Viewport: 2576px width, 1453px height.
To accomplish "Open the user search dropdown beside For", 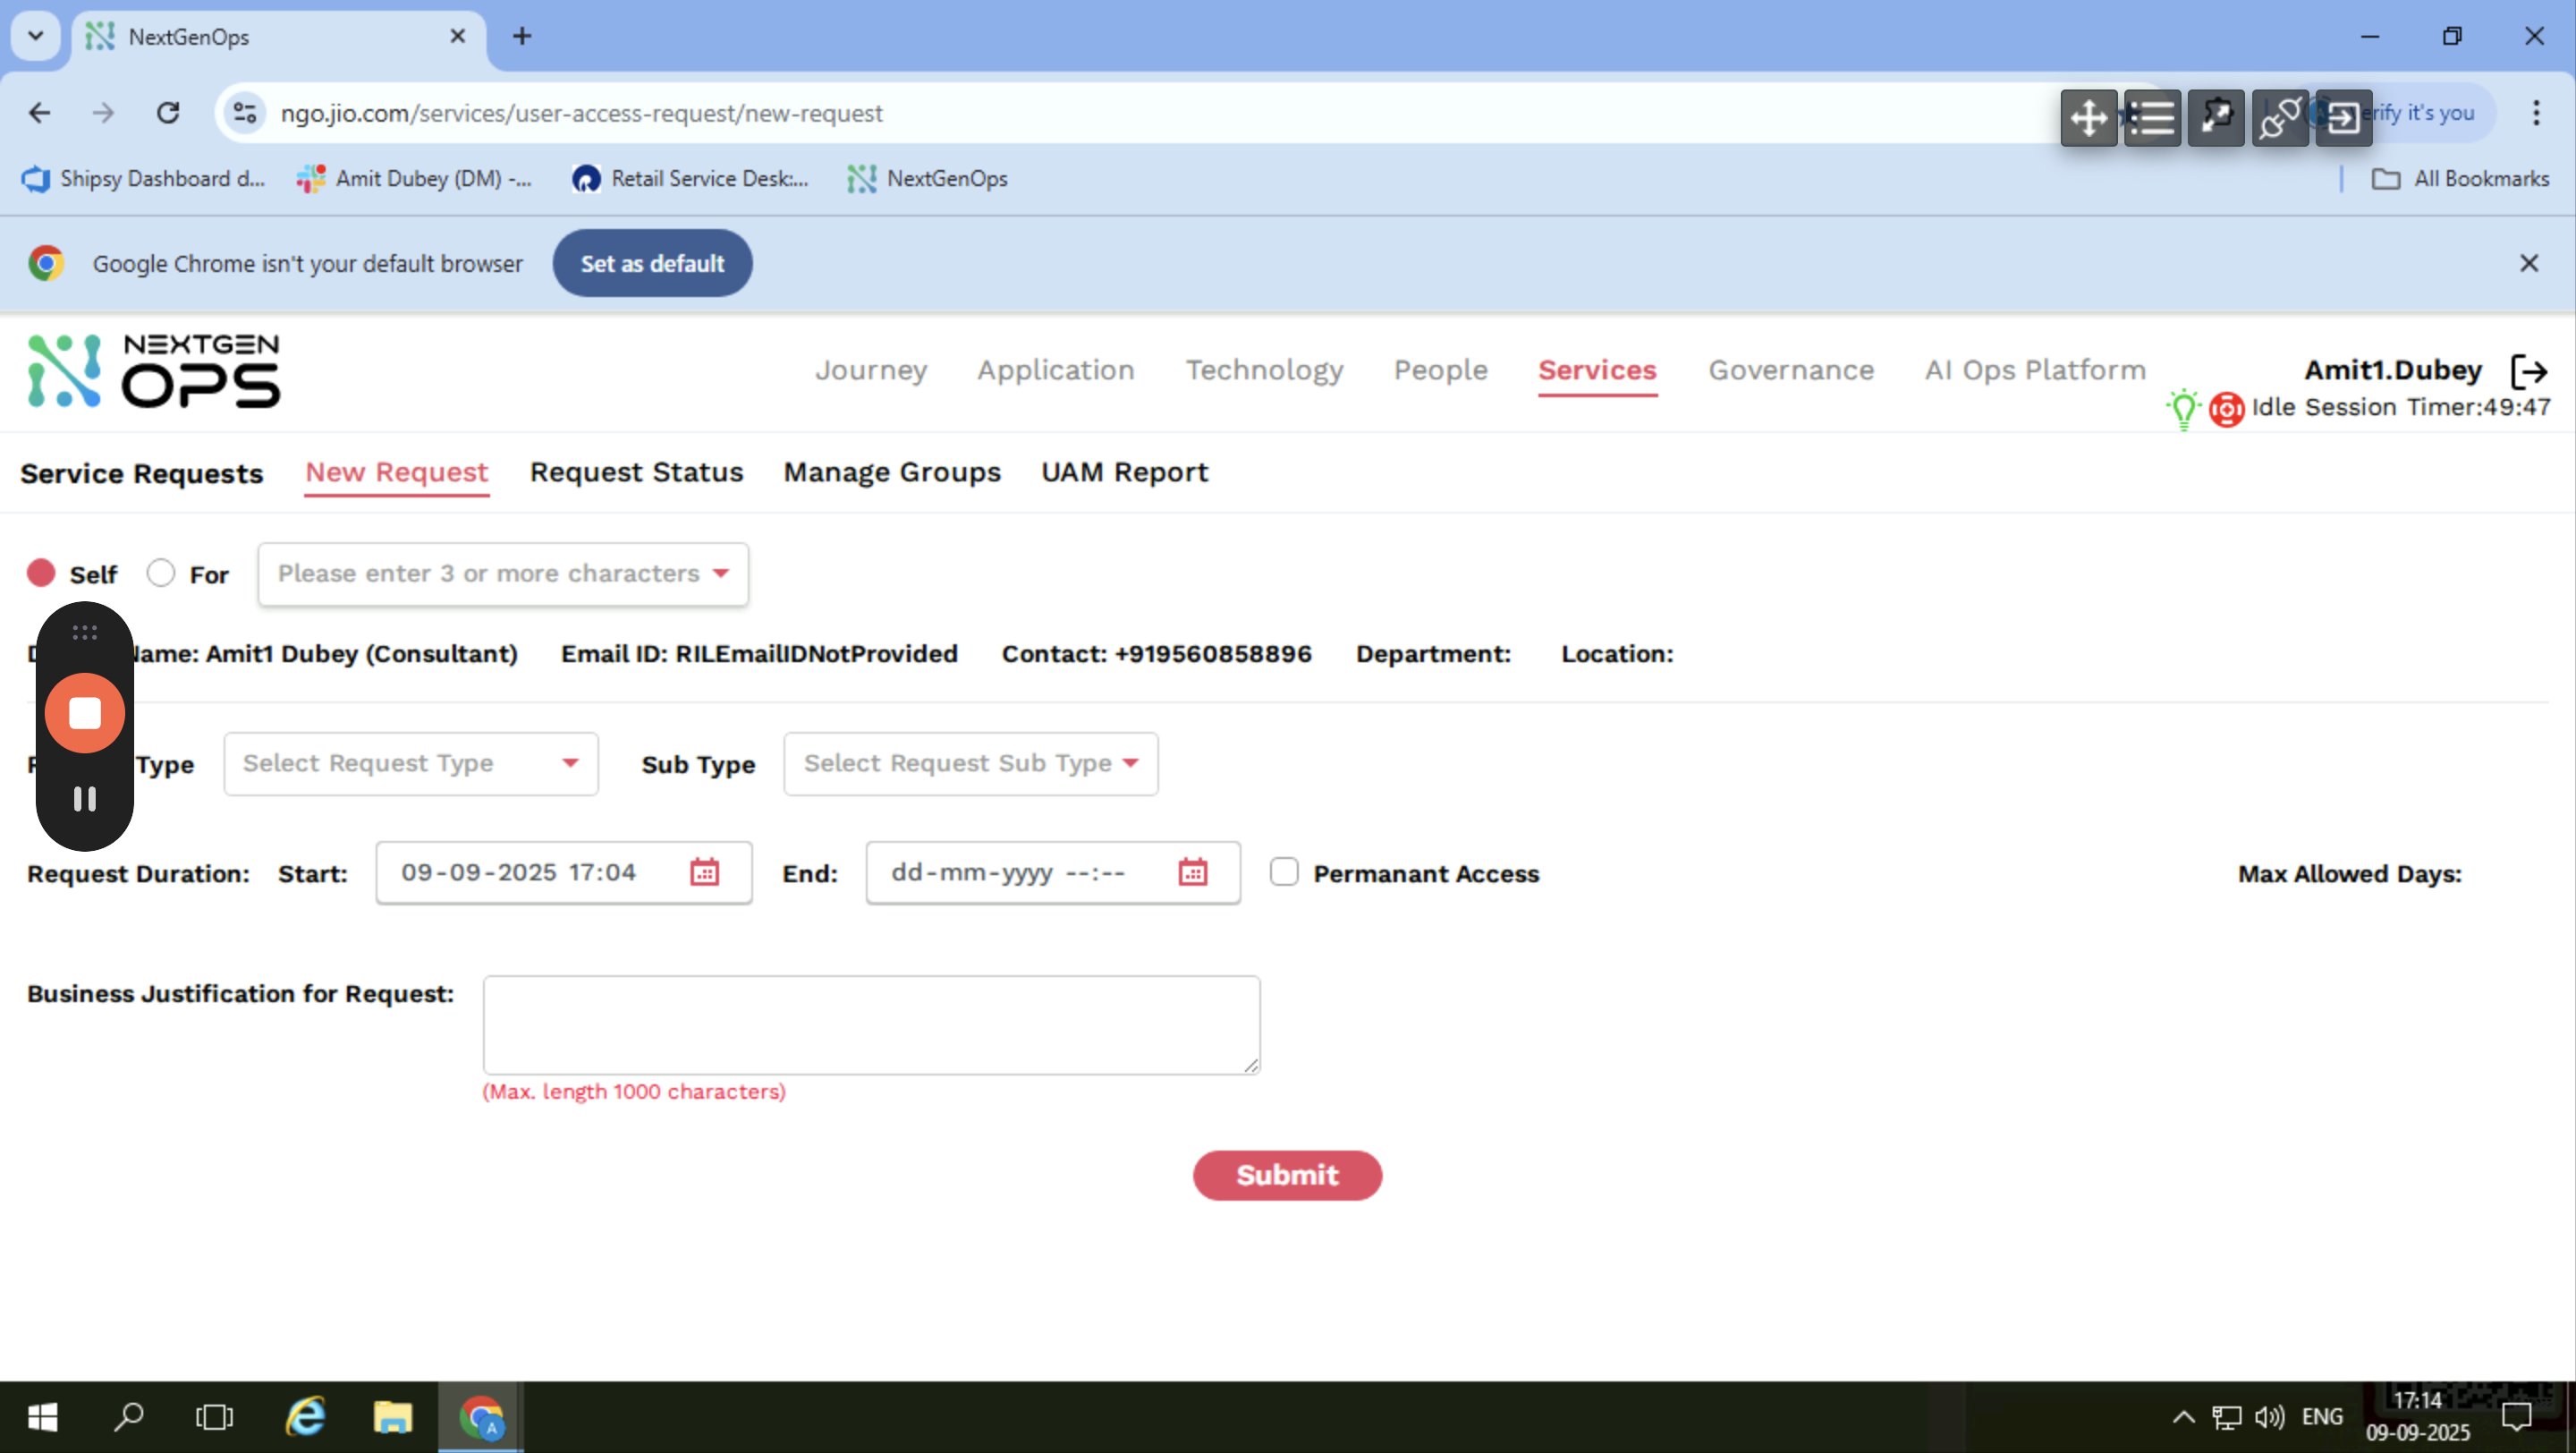I will click(x=503, y=574).
